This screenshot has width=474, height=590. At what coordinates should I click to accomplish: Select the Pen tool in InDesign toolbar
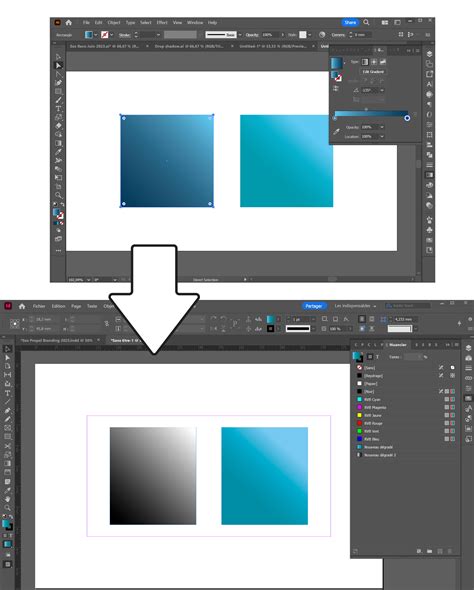pos(7,411)
